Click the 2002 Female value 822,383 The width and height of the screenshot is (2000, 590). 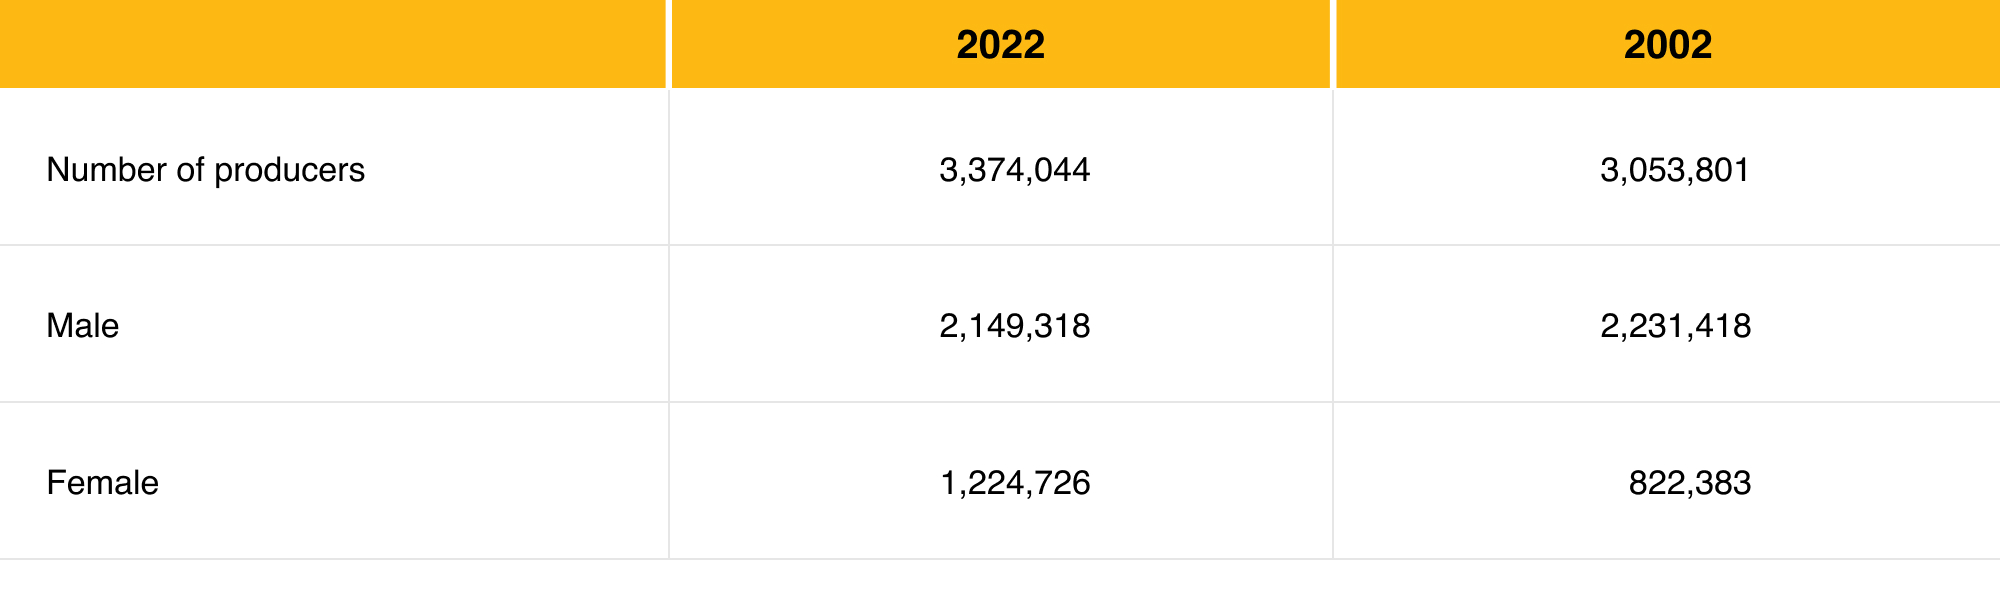pyautogui.click(x=1689, y=483)
